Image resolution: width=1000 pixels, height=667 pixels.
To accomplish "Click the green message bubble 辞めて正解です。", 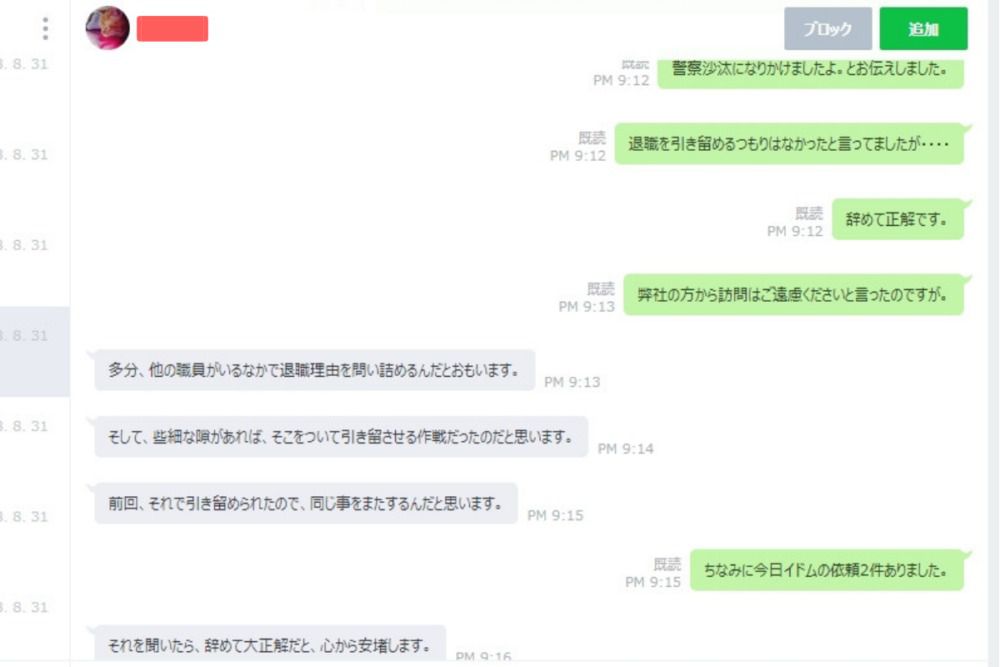I will pyautogui.click(x=897, y=219).
